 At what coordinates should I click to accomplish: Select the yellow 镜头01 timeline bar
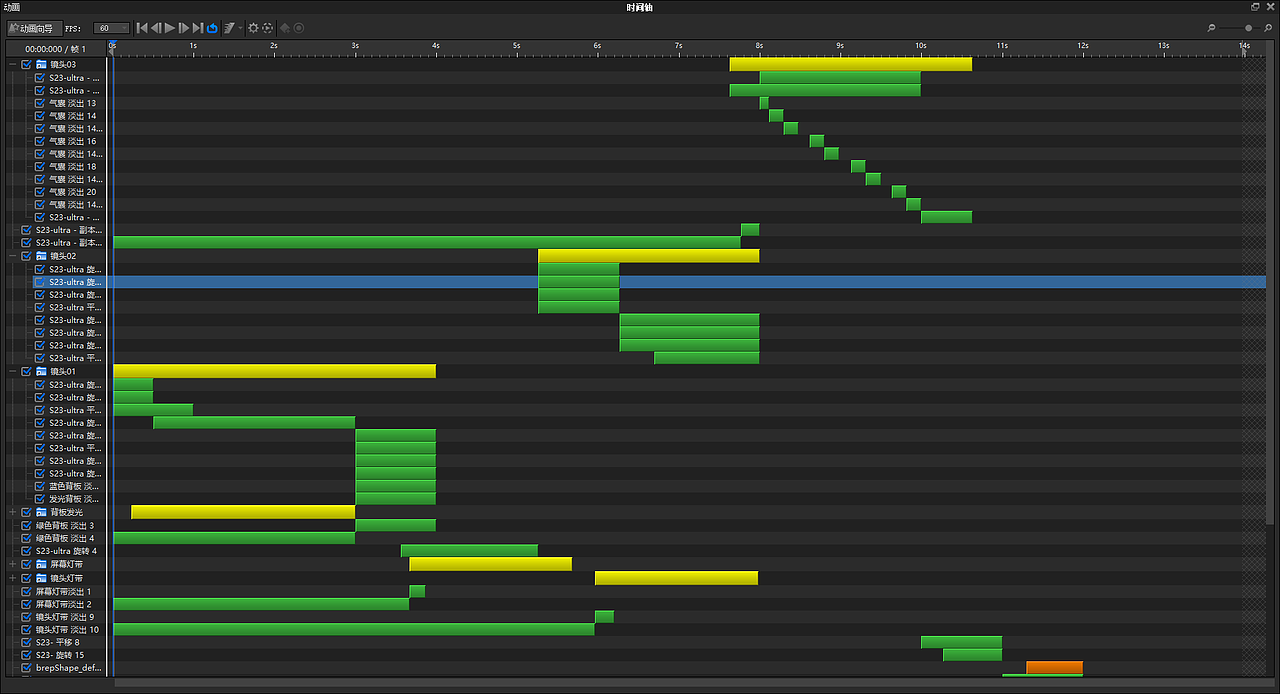coord(274,371)
